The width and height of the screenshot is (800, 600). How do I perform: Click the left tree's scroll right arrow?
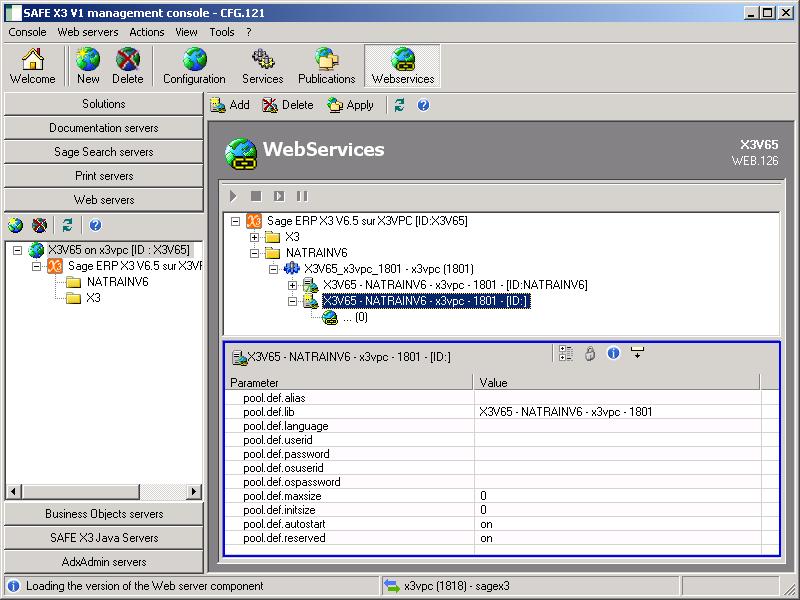point(193,491)
